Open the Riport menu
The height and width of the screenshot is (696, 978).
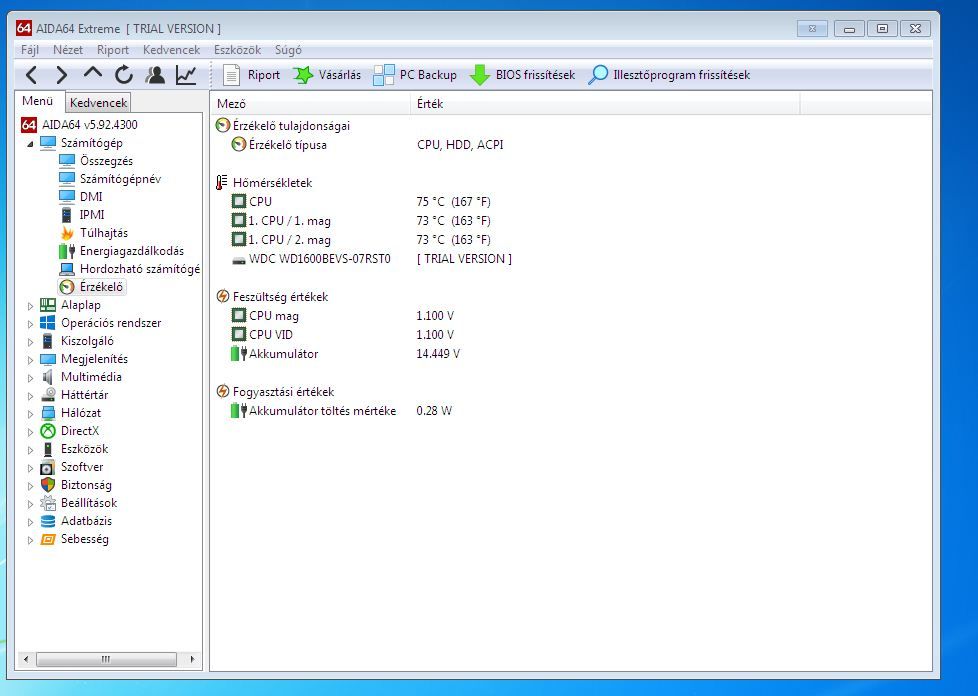click(x=112, y=50)
